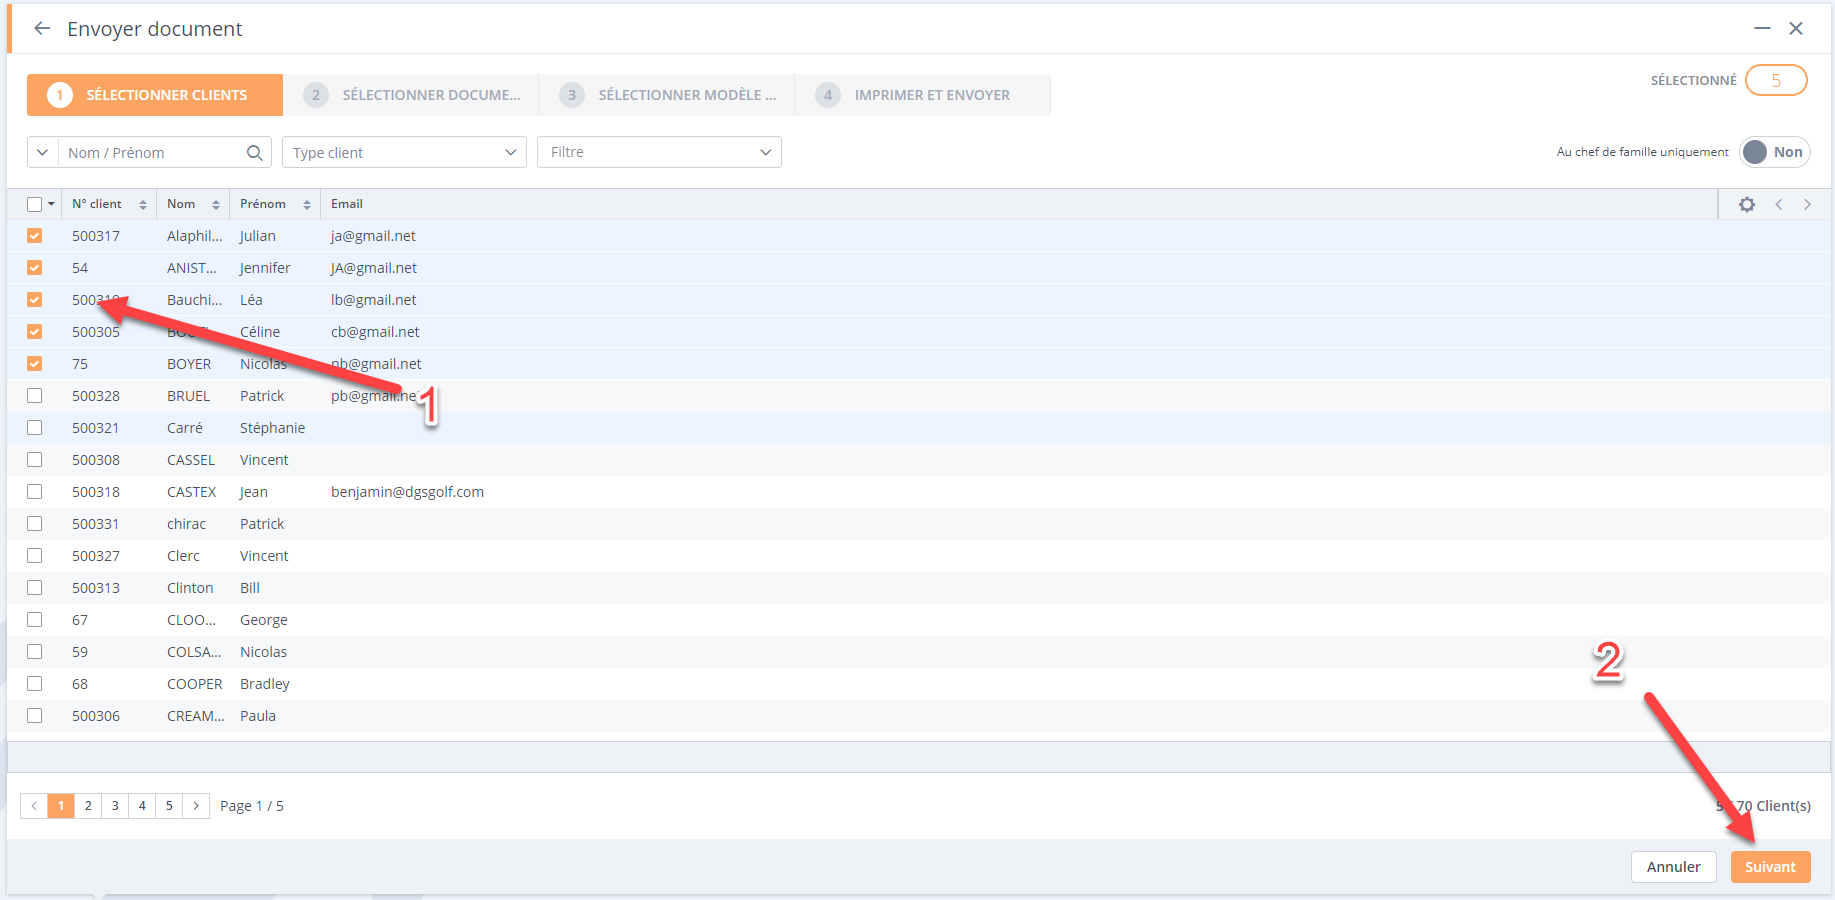
Task: Check client 500308 CASSEL Vincent
Action: tap(34, 460)
